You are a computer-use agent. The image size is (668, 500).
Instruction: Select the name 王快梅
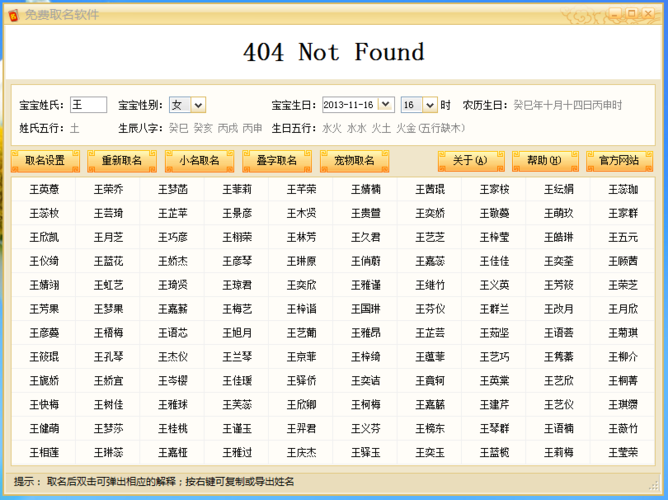point(44,404)
